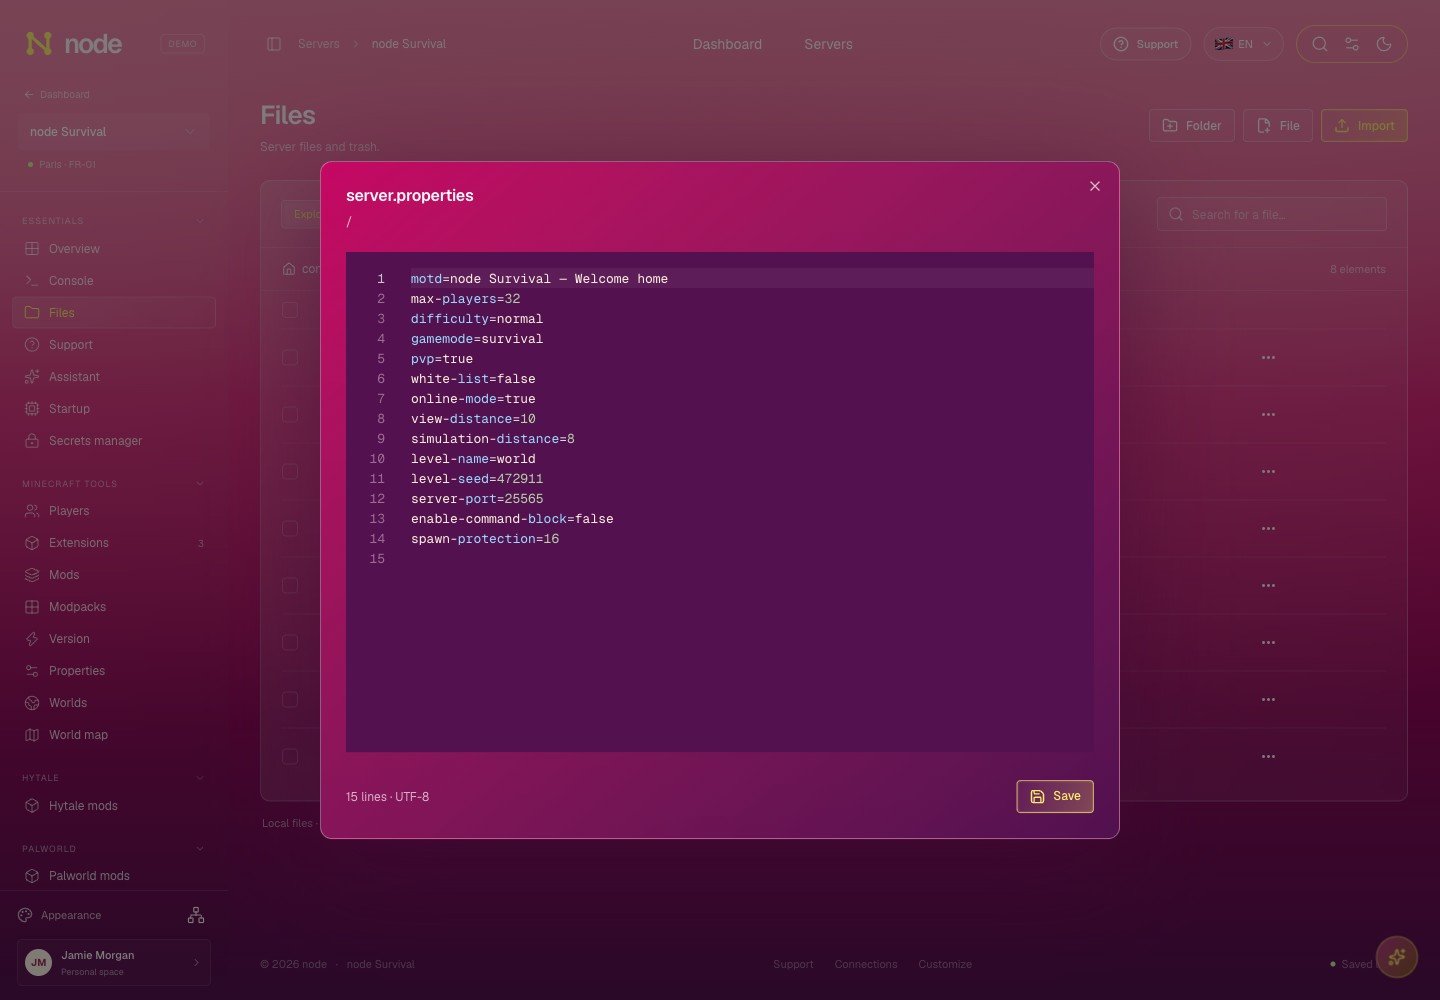Open the search magnifier icon in header

[x=1320, y=44]
